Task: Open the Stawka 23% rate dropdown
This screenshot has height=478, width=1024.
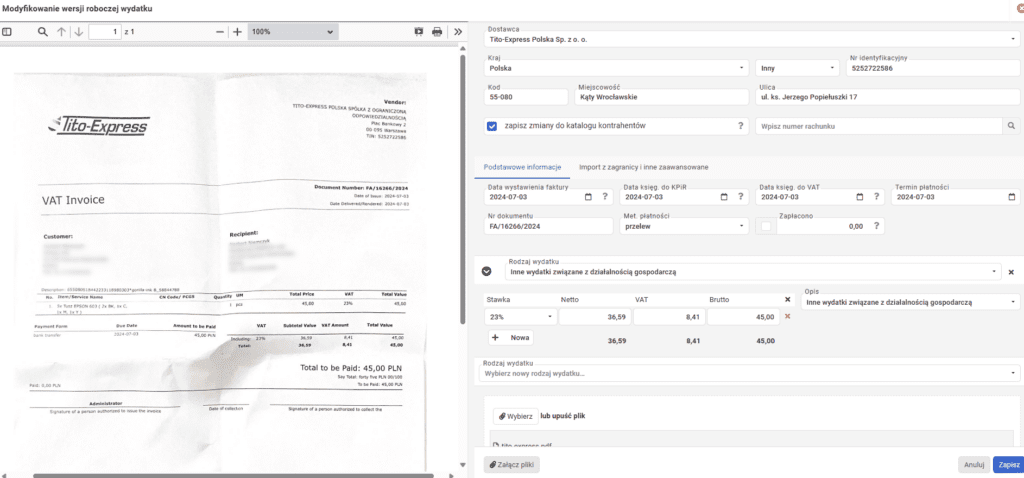Action: [550, 317]
